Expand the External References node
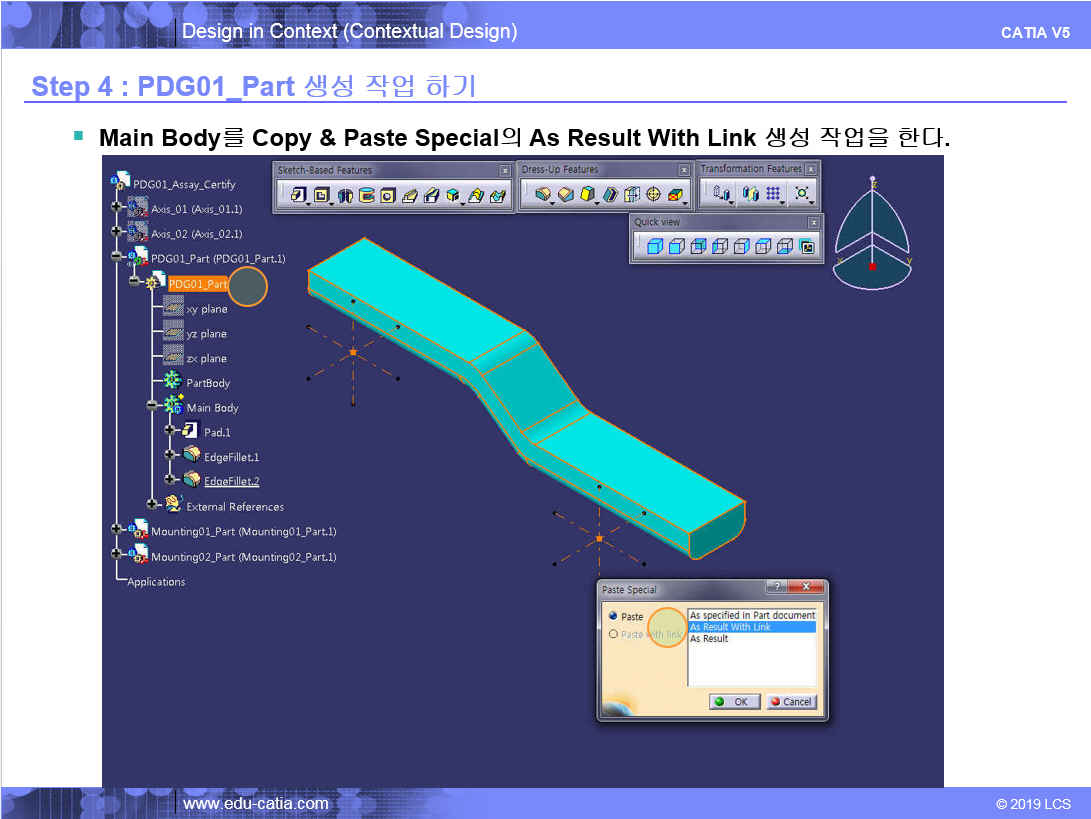This screenshot has width=1091, height=819. coord(152,505)
